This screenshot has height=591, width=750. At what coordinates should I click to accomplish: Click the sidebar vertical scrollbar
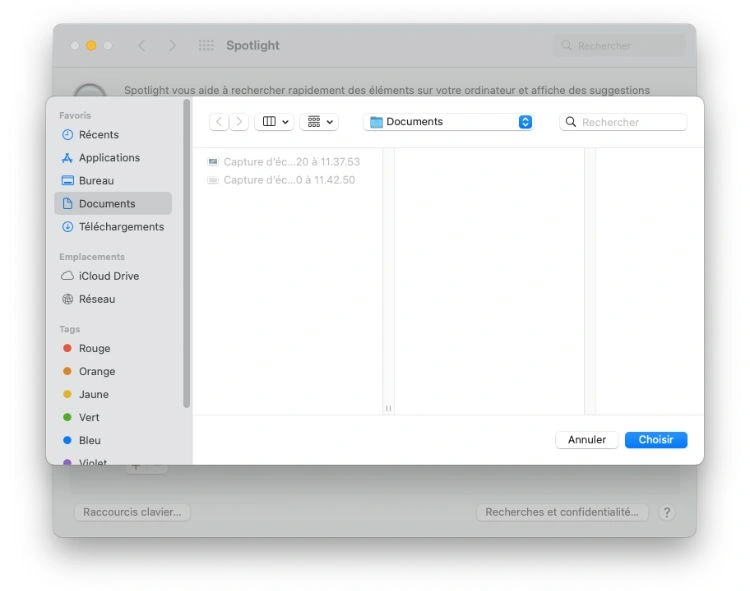(x=187, y=253)
